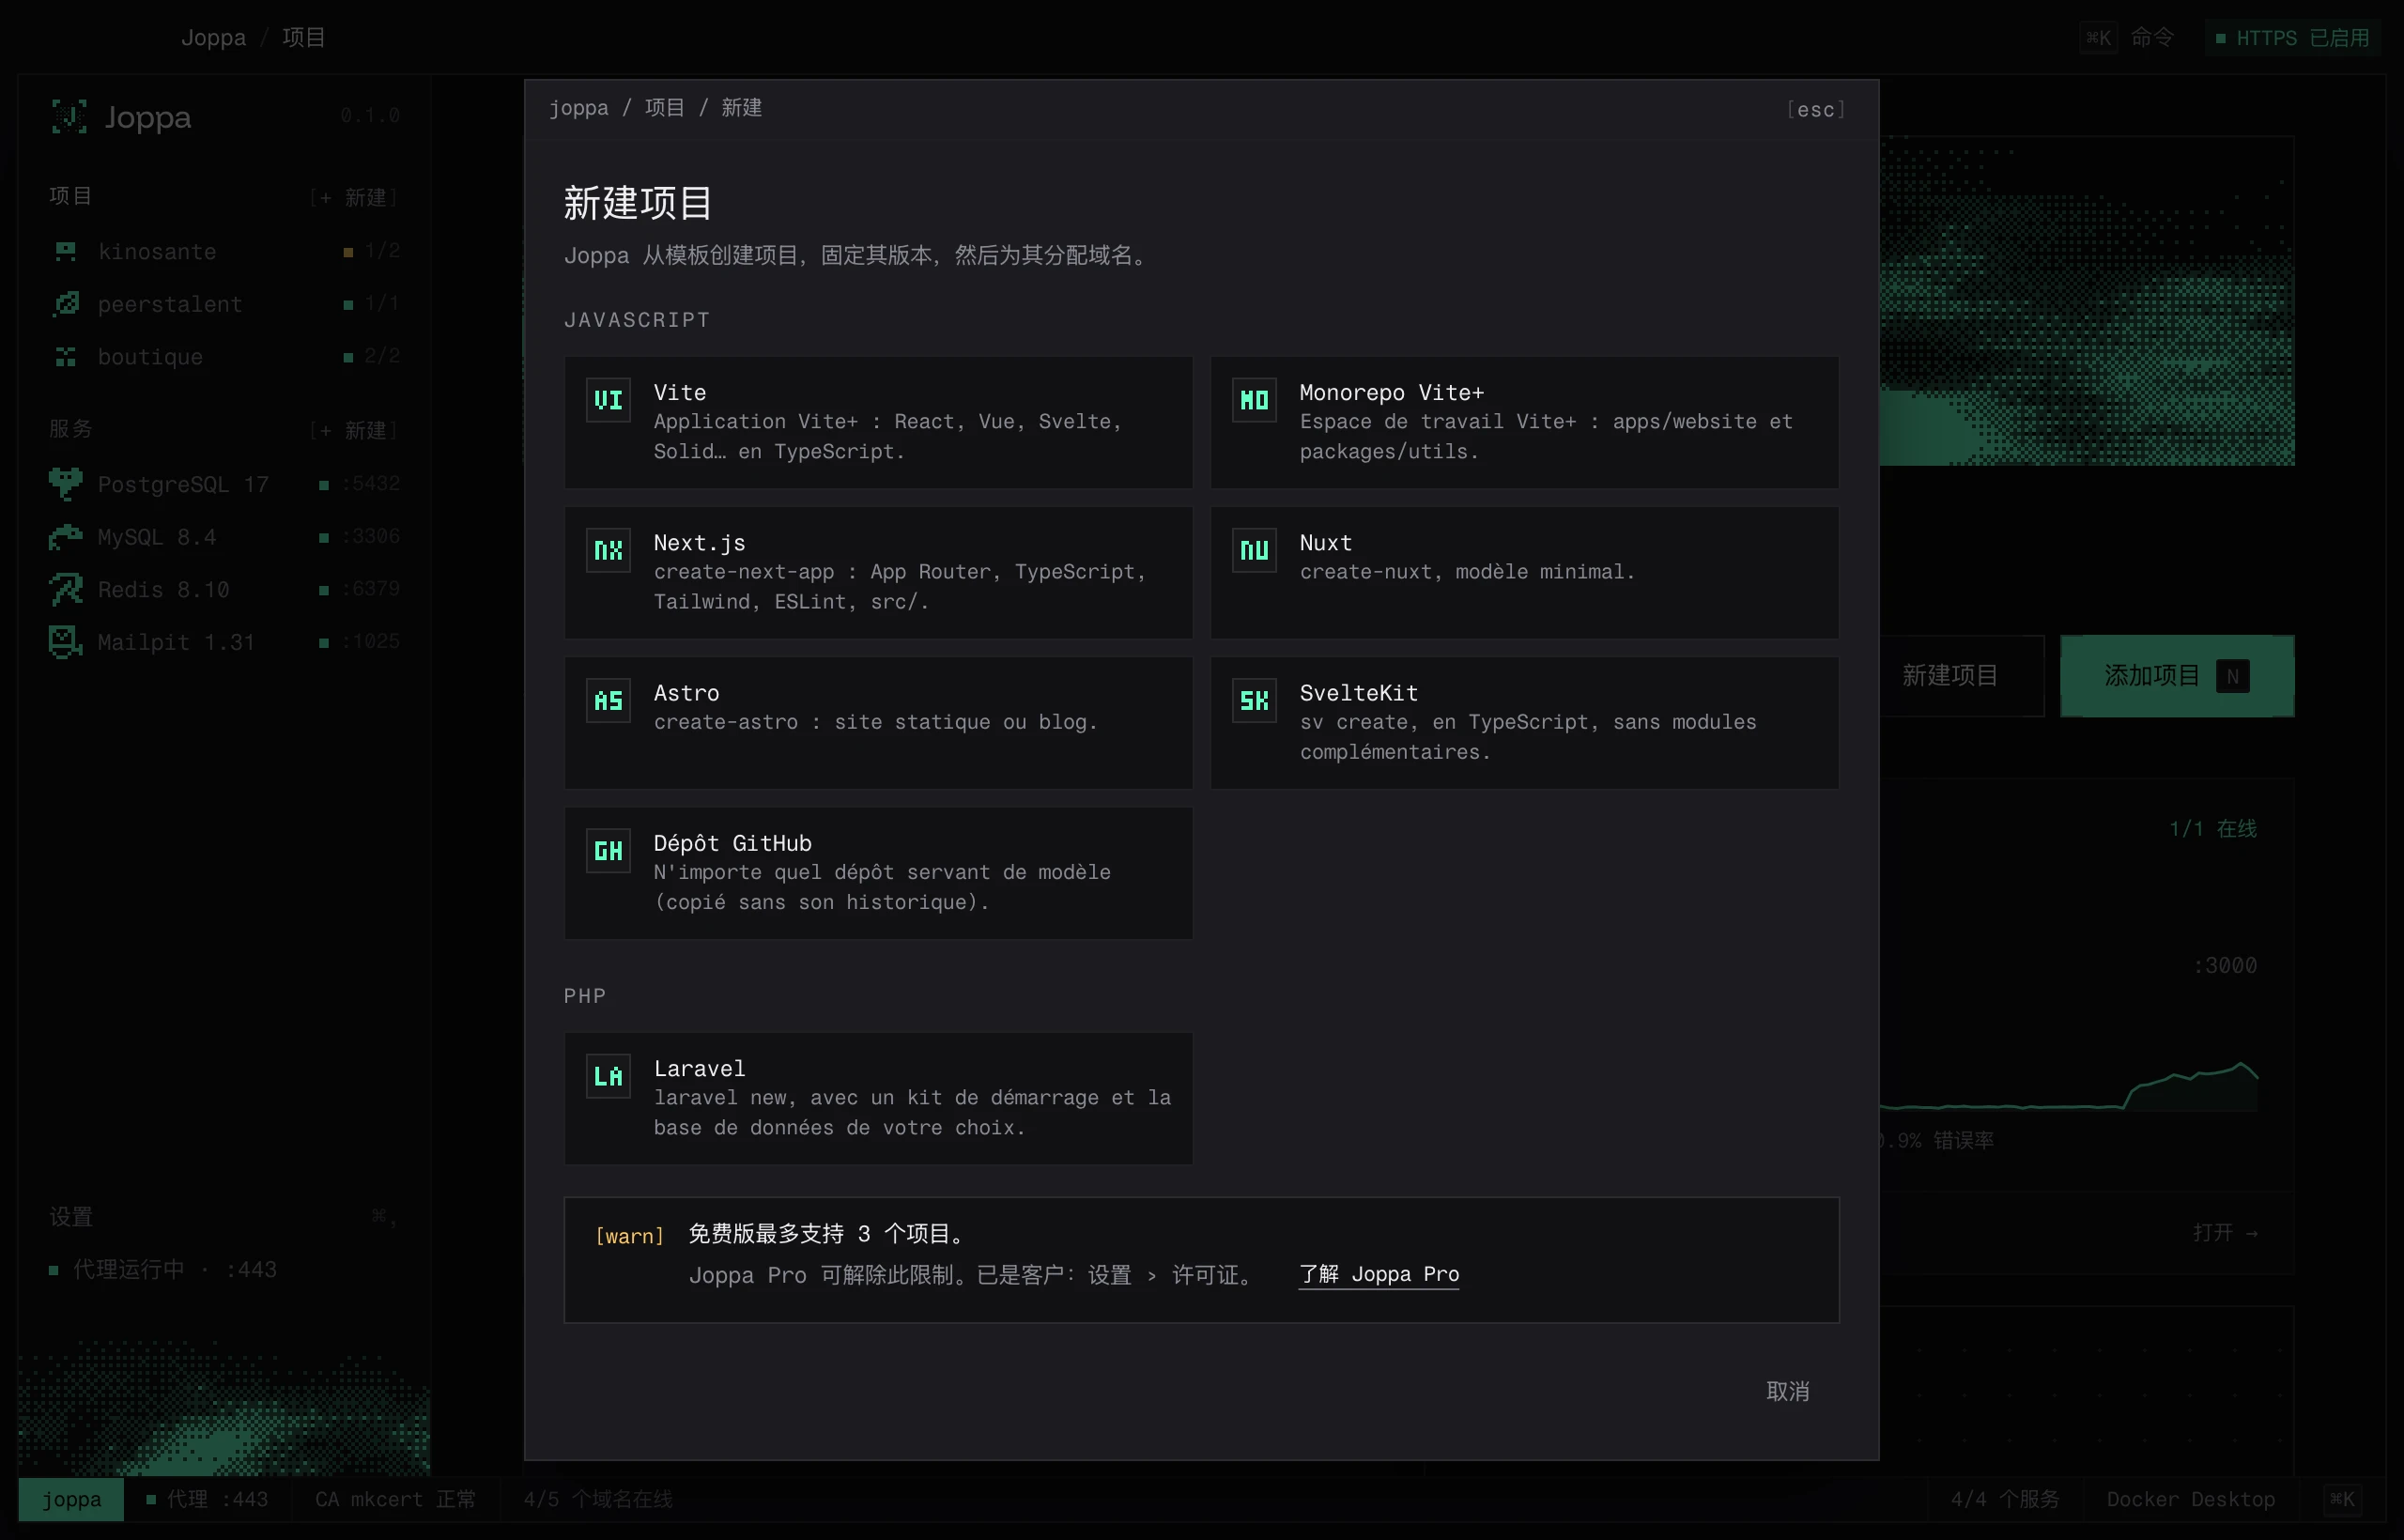Select the Laravel template title
The width and height of the screenshot is (2404, 1540).
pyautogui.click(x=699, y=1069)
